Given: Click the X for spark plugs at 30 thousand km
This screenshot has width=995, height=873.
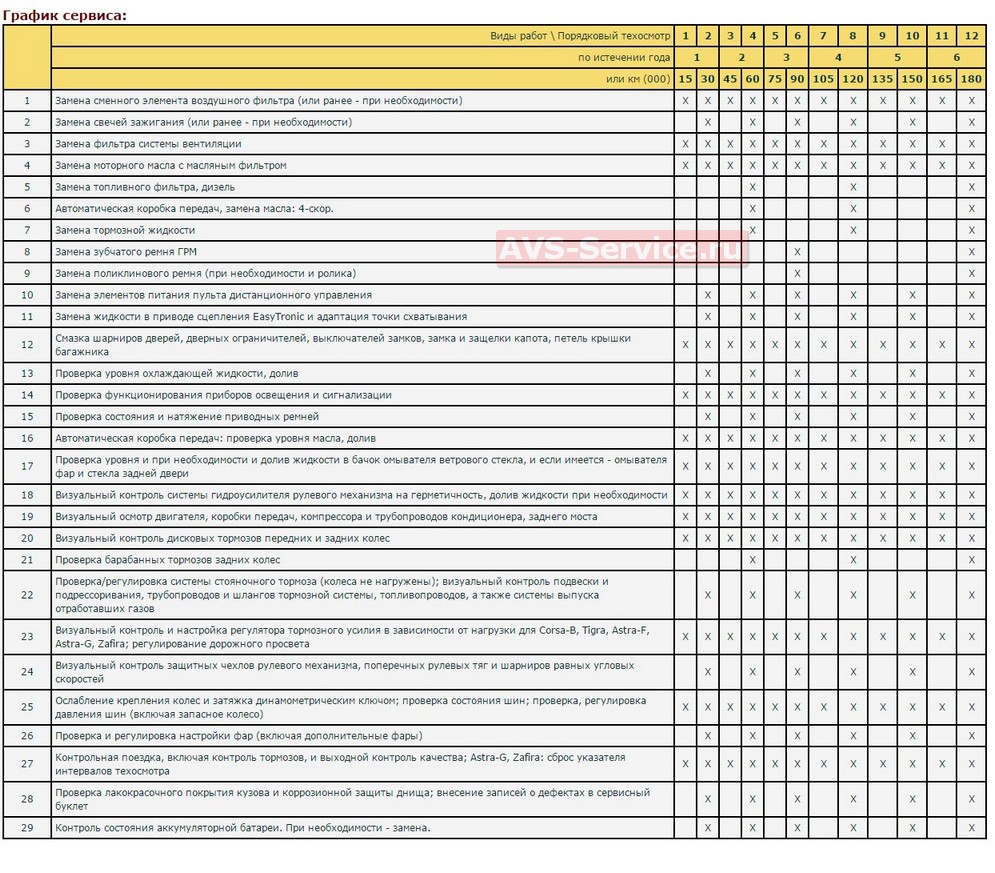Looking at the screenshot, I should coord(708,122).
